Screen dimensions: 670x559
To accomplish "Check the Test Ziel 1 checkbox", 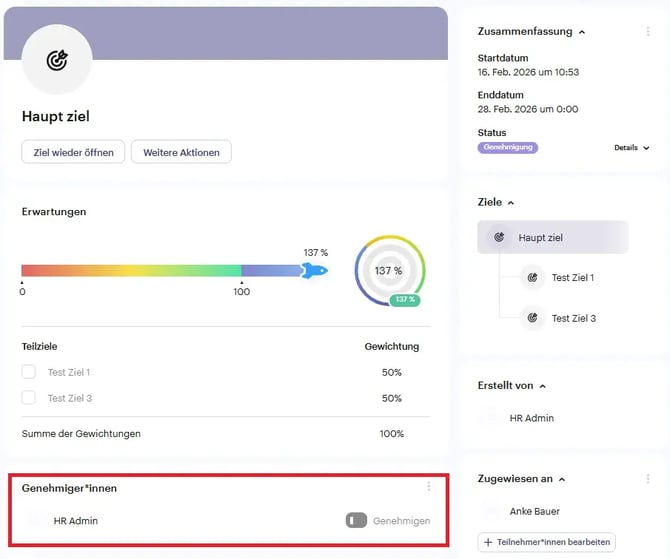I will (29, 372).
